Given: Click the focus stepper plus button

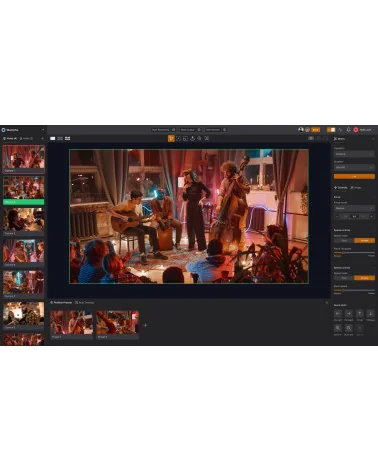Looking at the screenshot, I should (372, 216).
